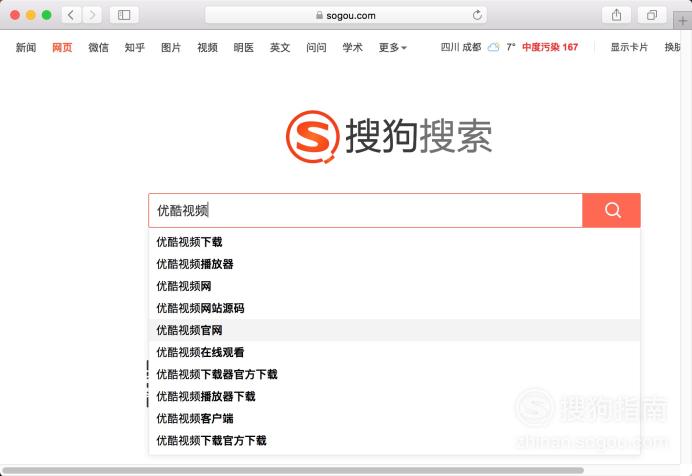
Task: Switch to the 图片 tab
Action: (x=171, y=47)
